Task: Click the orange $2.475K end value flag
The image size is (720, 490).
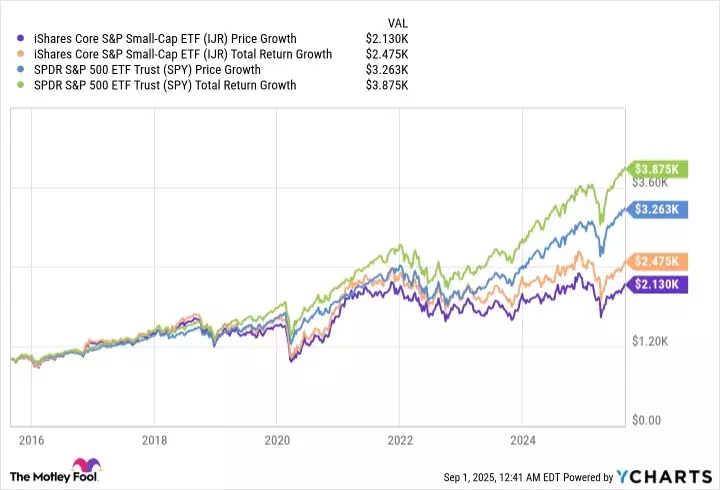Action: (x=658, y=261)
